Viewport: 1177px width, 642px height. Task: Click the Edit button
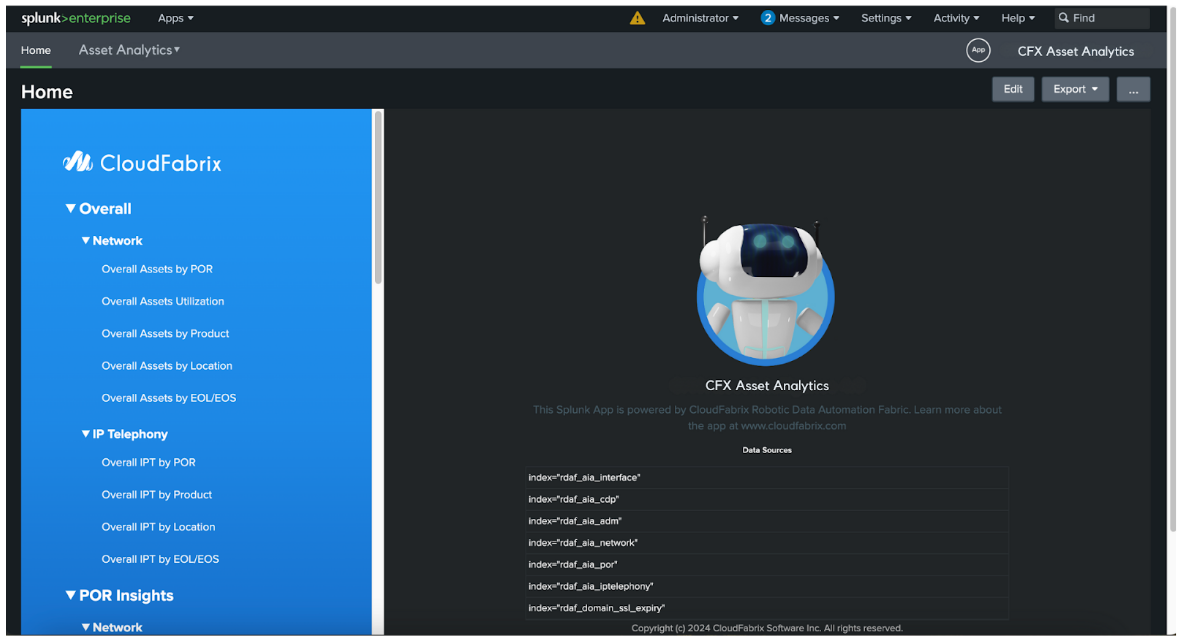(x=1013, y=89)
